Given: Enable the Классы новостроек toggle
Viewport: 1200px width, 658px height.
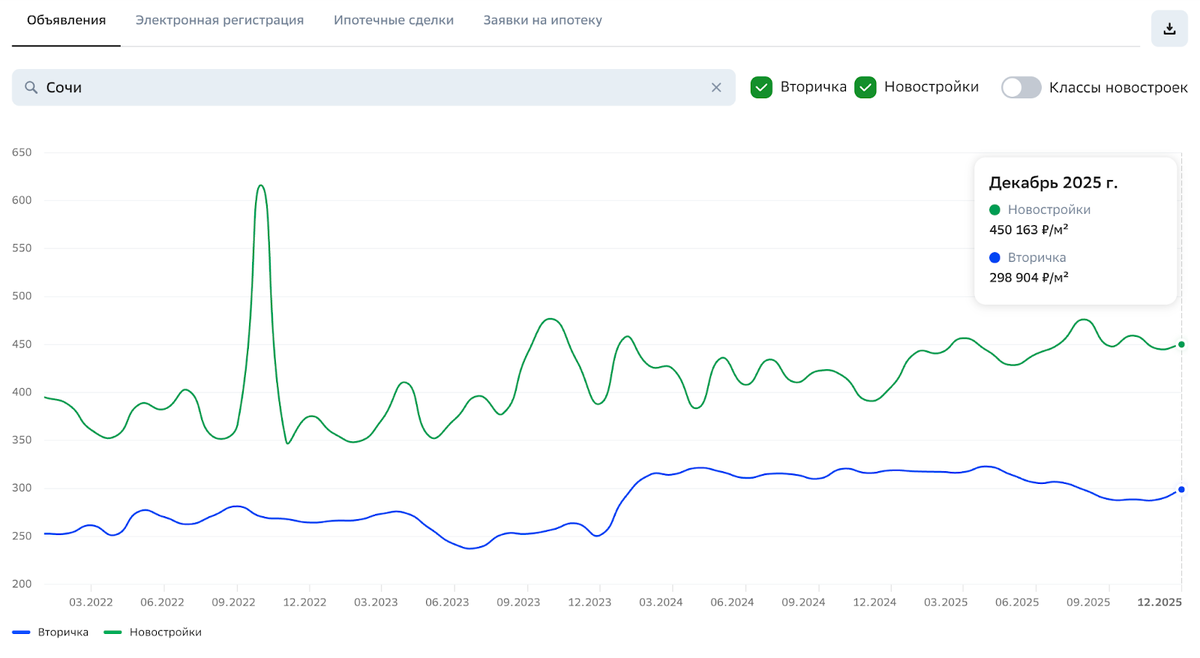Looking at the screenshot, I should point(1021,87).
